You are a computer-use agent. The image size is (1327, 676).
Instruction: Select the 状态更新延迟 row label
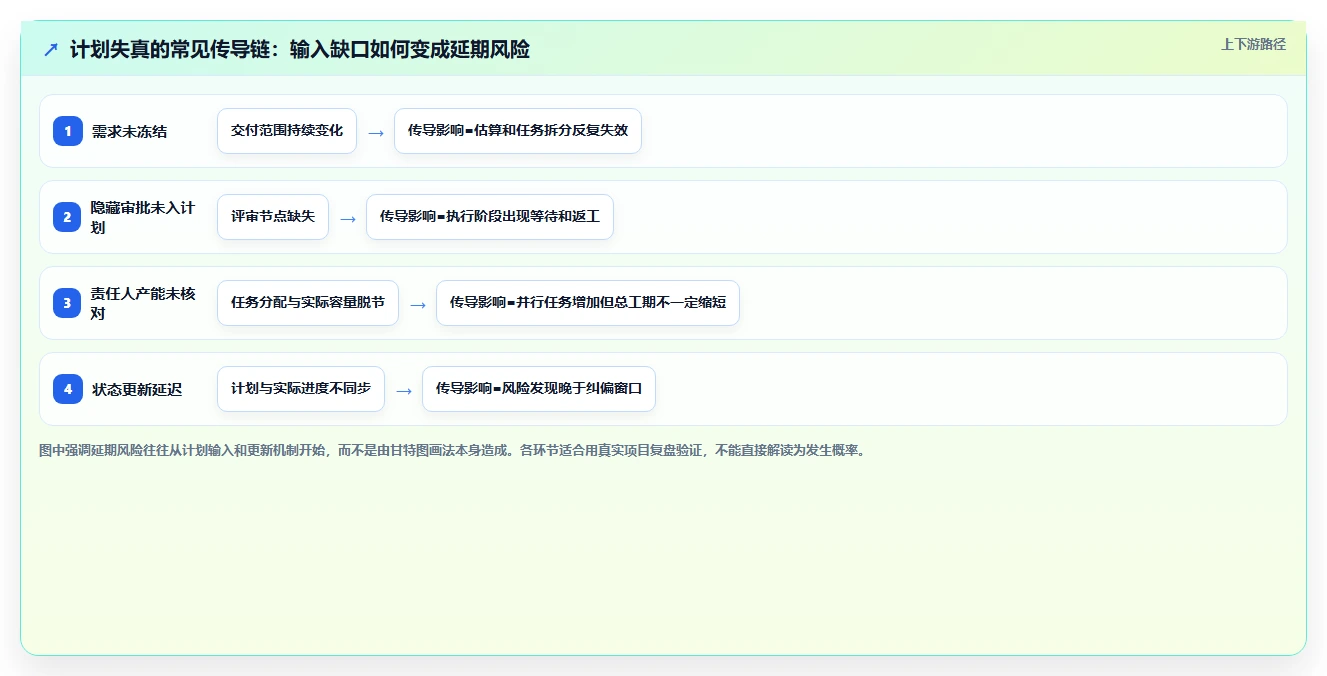137,389
